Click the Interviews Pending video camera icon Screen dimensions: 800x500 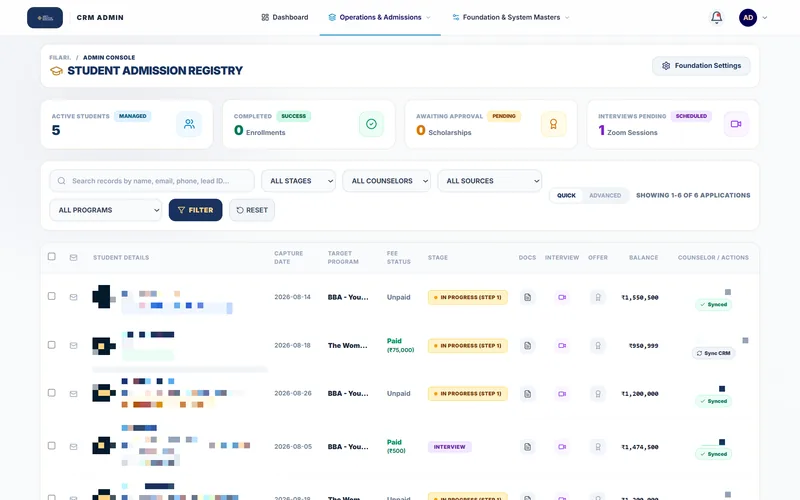736,124
